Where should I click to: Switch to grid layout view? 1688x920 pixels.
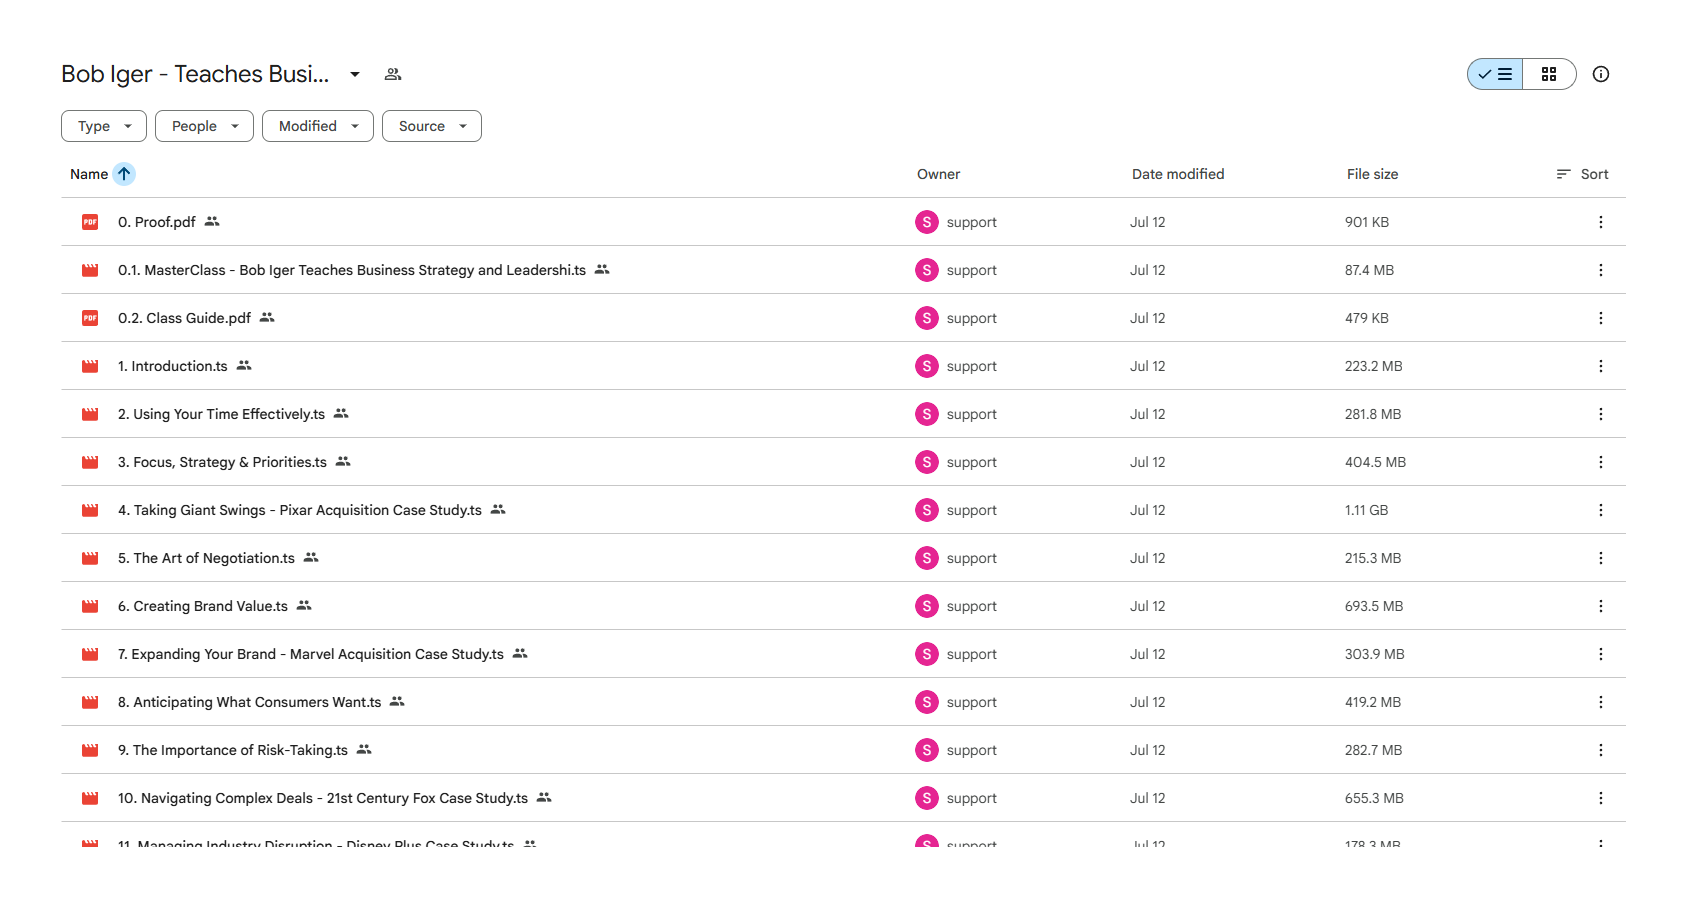pos(1549,74)
